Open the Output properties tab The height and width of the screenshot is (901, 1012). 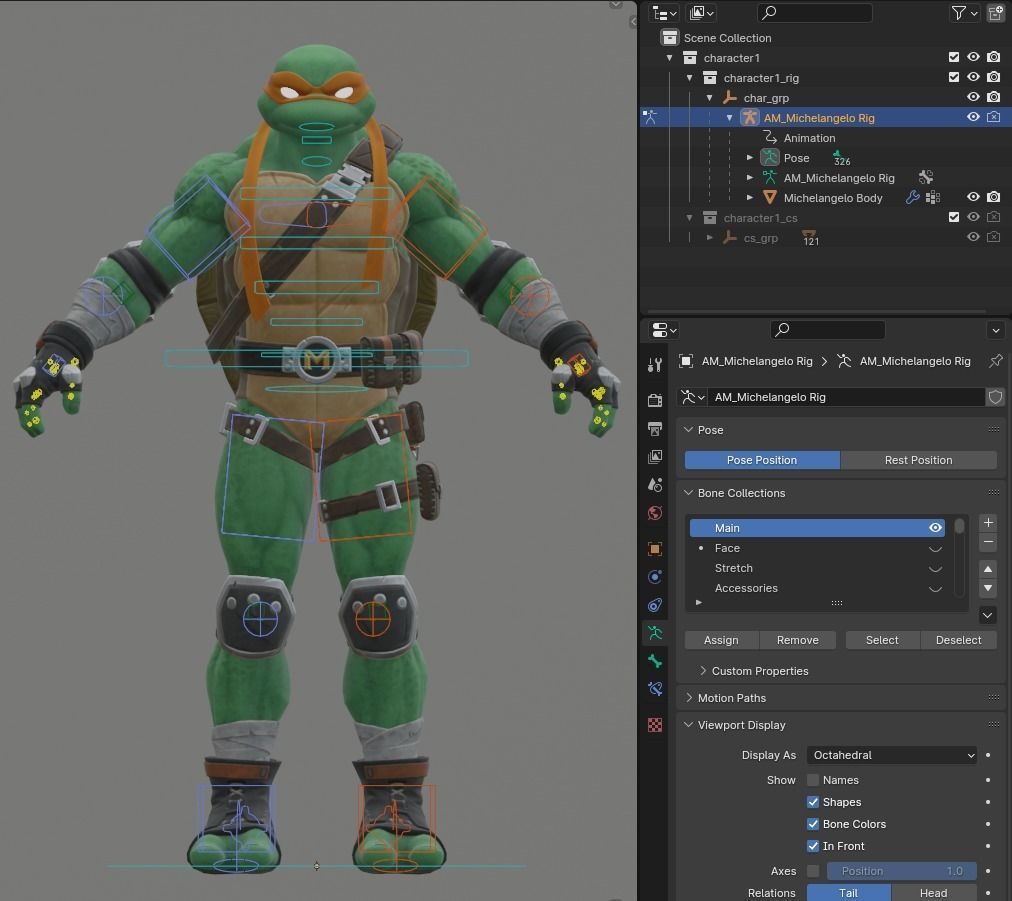[654, 429]
